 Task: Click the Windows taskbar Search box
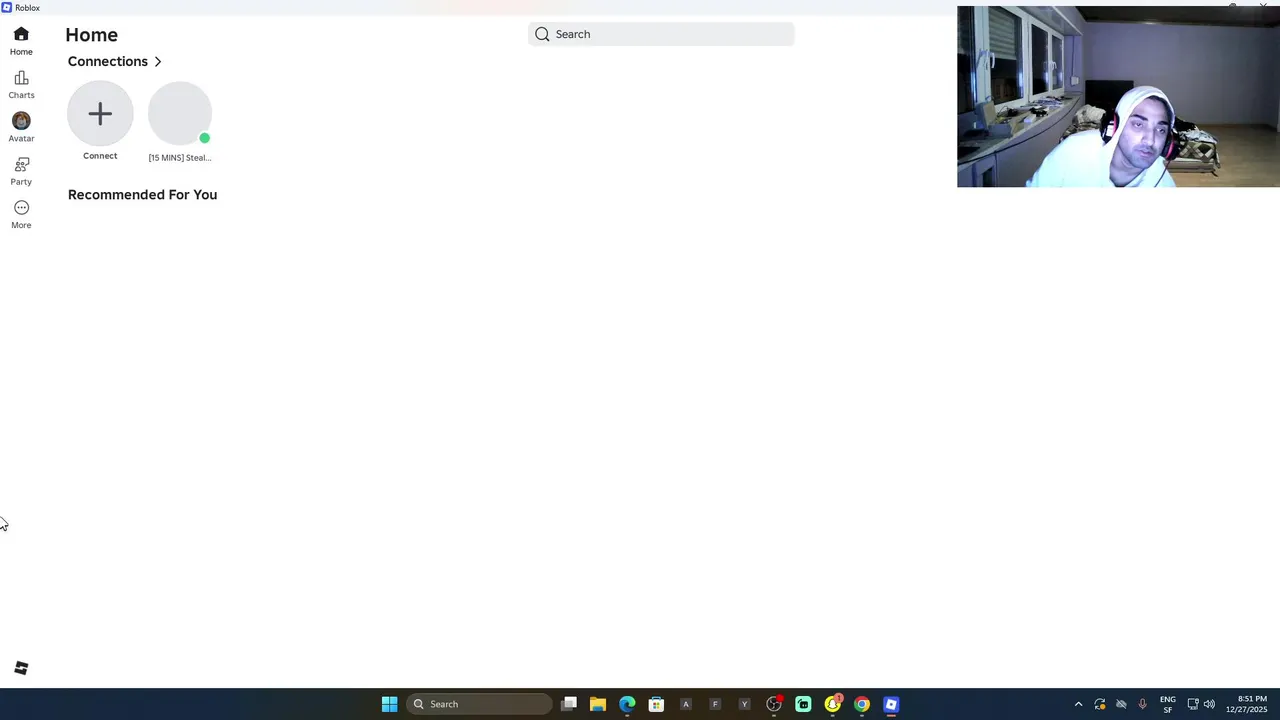479,704
